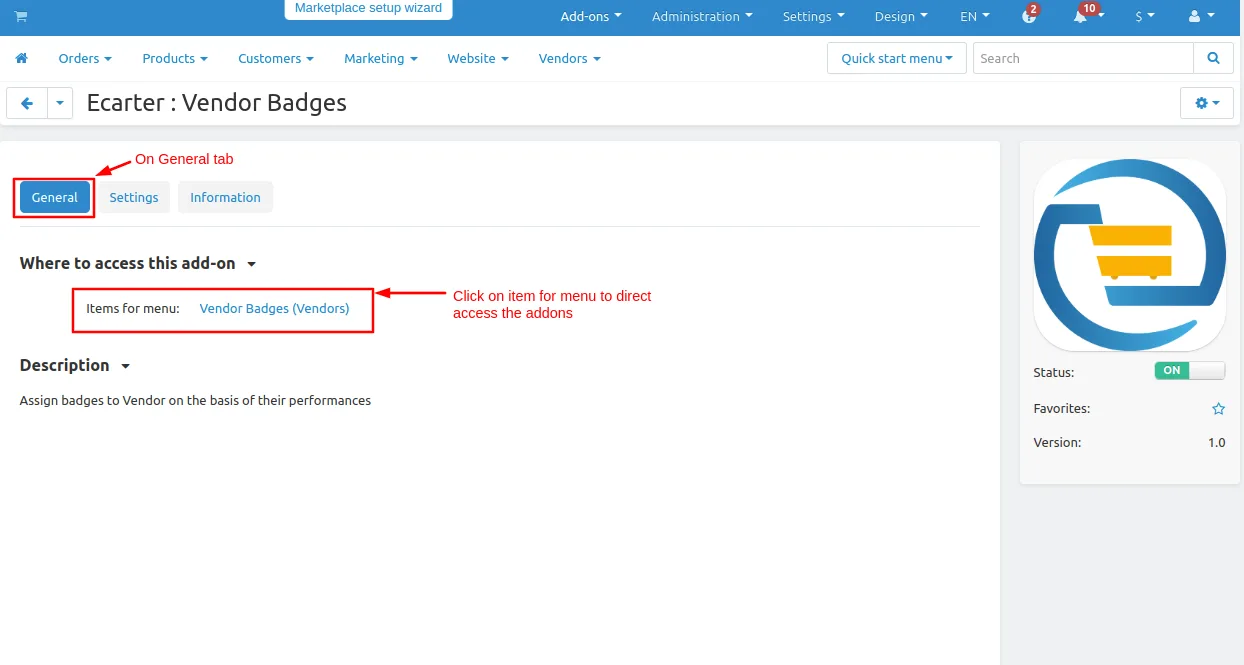This screenshot has height=665, width=1244.
Task: Click the Version 1.0 value
Action: click(1217, 442)
